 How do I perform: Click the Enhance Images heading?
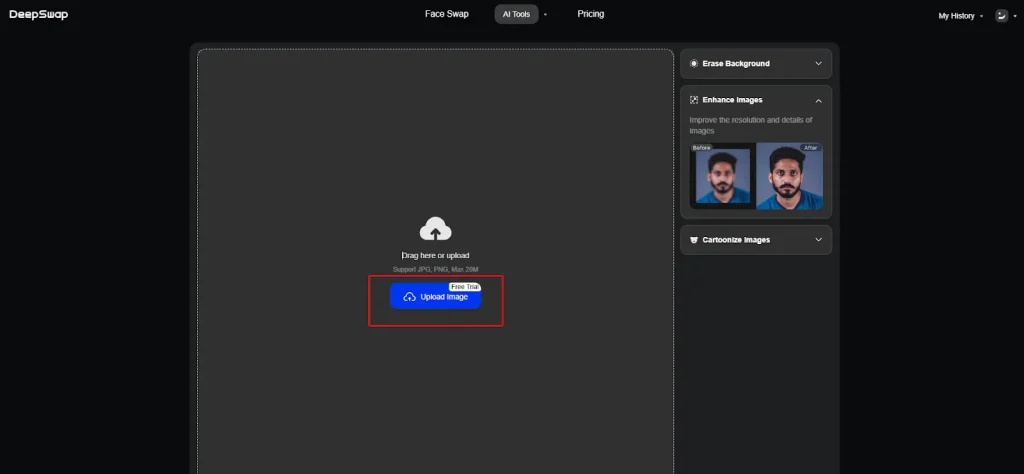[x=732, y=100]
